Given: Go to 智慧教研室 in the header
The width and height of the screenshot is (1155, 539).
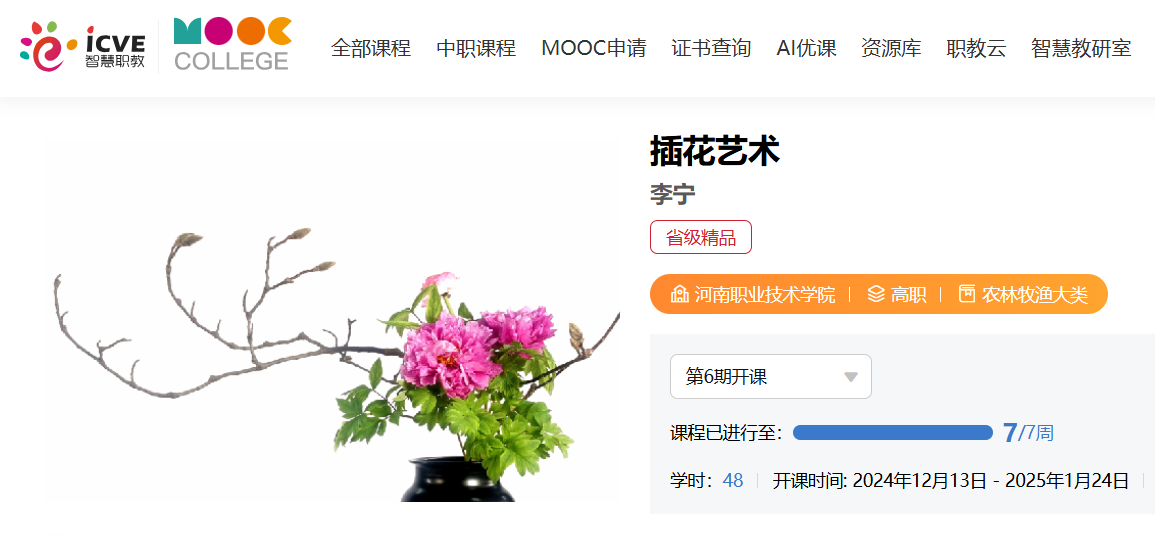Looking at the screenshot, I should (x=1081, y=49).
